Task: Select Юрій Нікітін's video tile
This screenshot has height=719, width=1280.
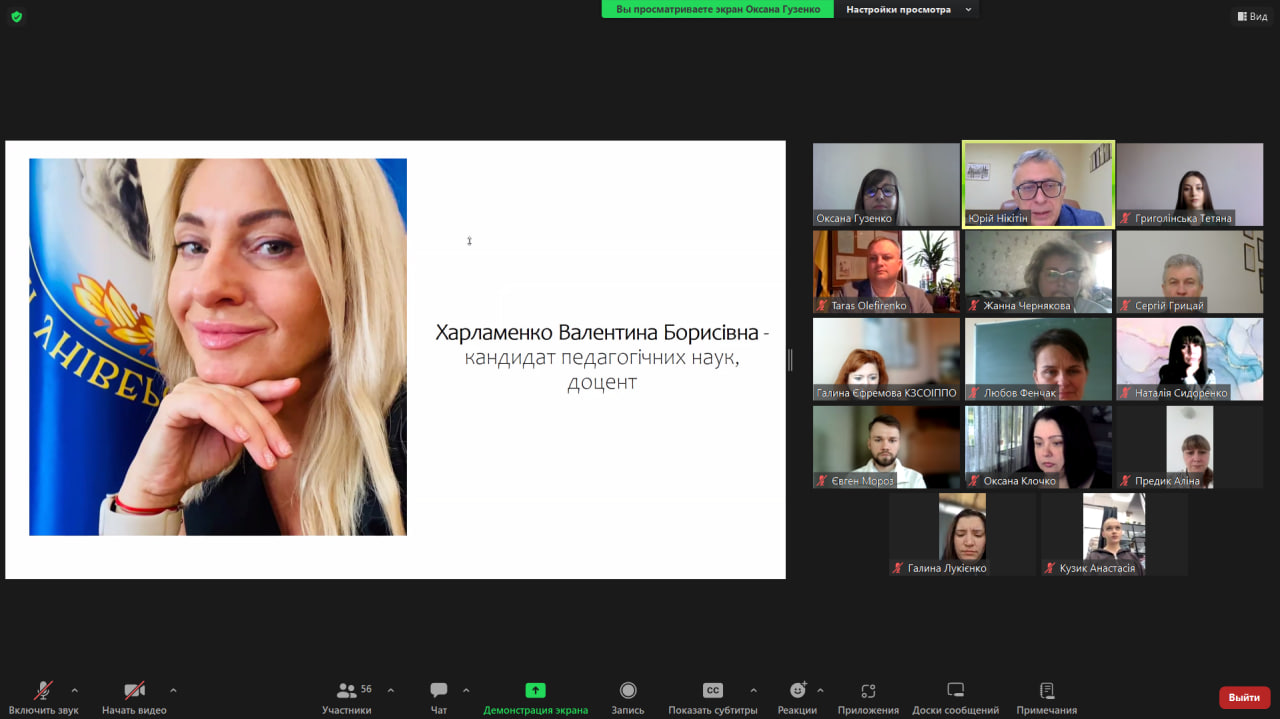Action: pos(1038,184)
